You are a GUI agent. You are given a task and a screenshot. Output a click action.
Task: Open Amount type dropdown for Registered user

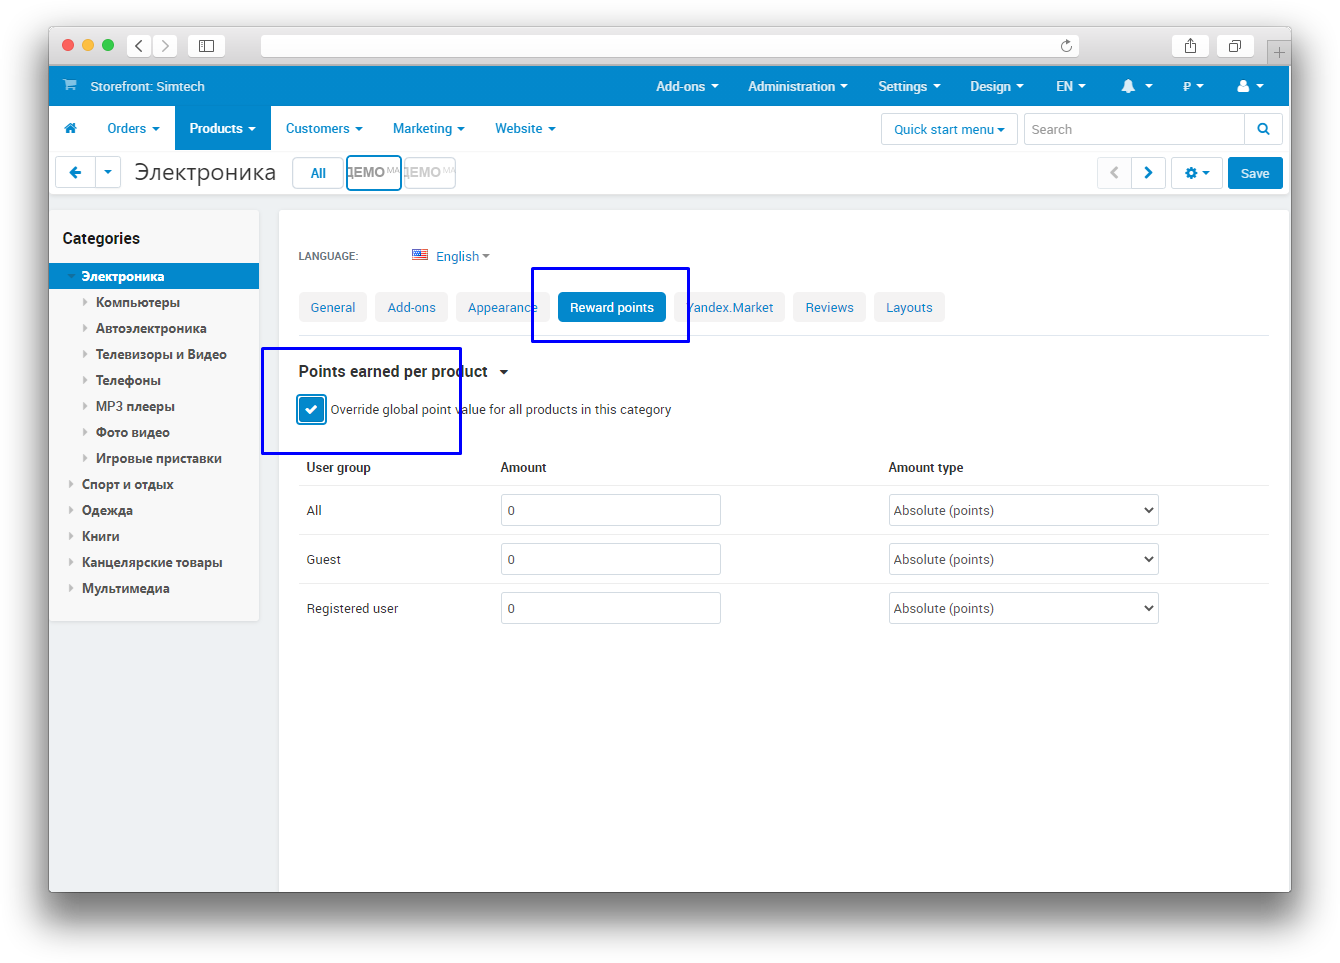(x=1023, y=608)
